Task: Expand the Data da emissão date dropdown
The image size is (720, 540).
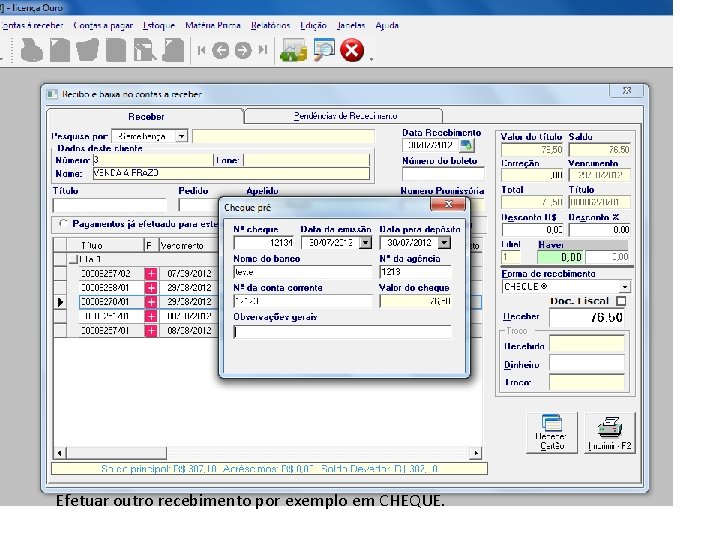Action: point(365,242)
